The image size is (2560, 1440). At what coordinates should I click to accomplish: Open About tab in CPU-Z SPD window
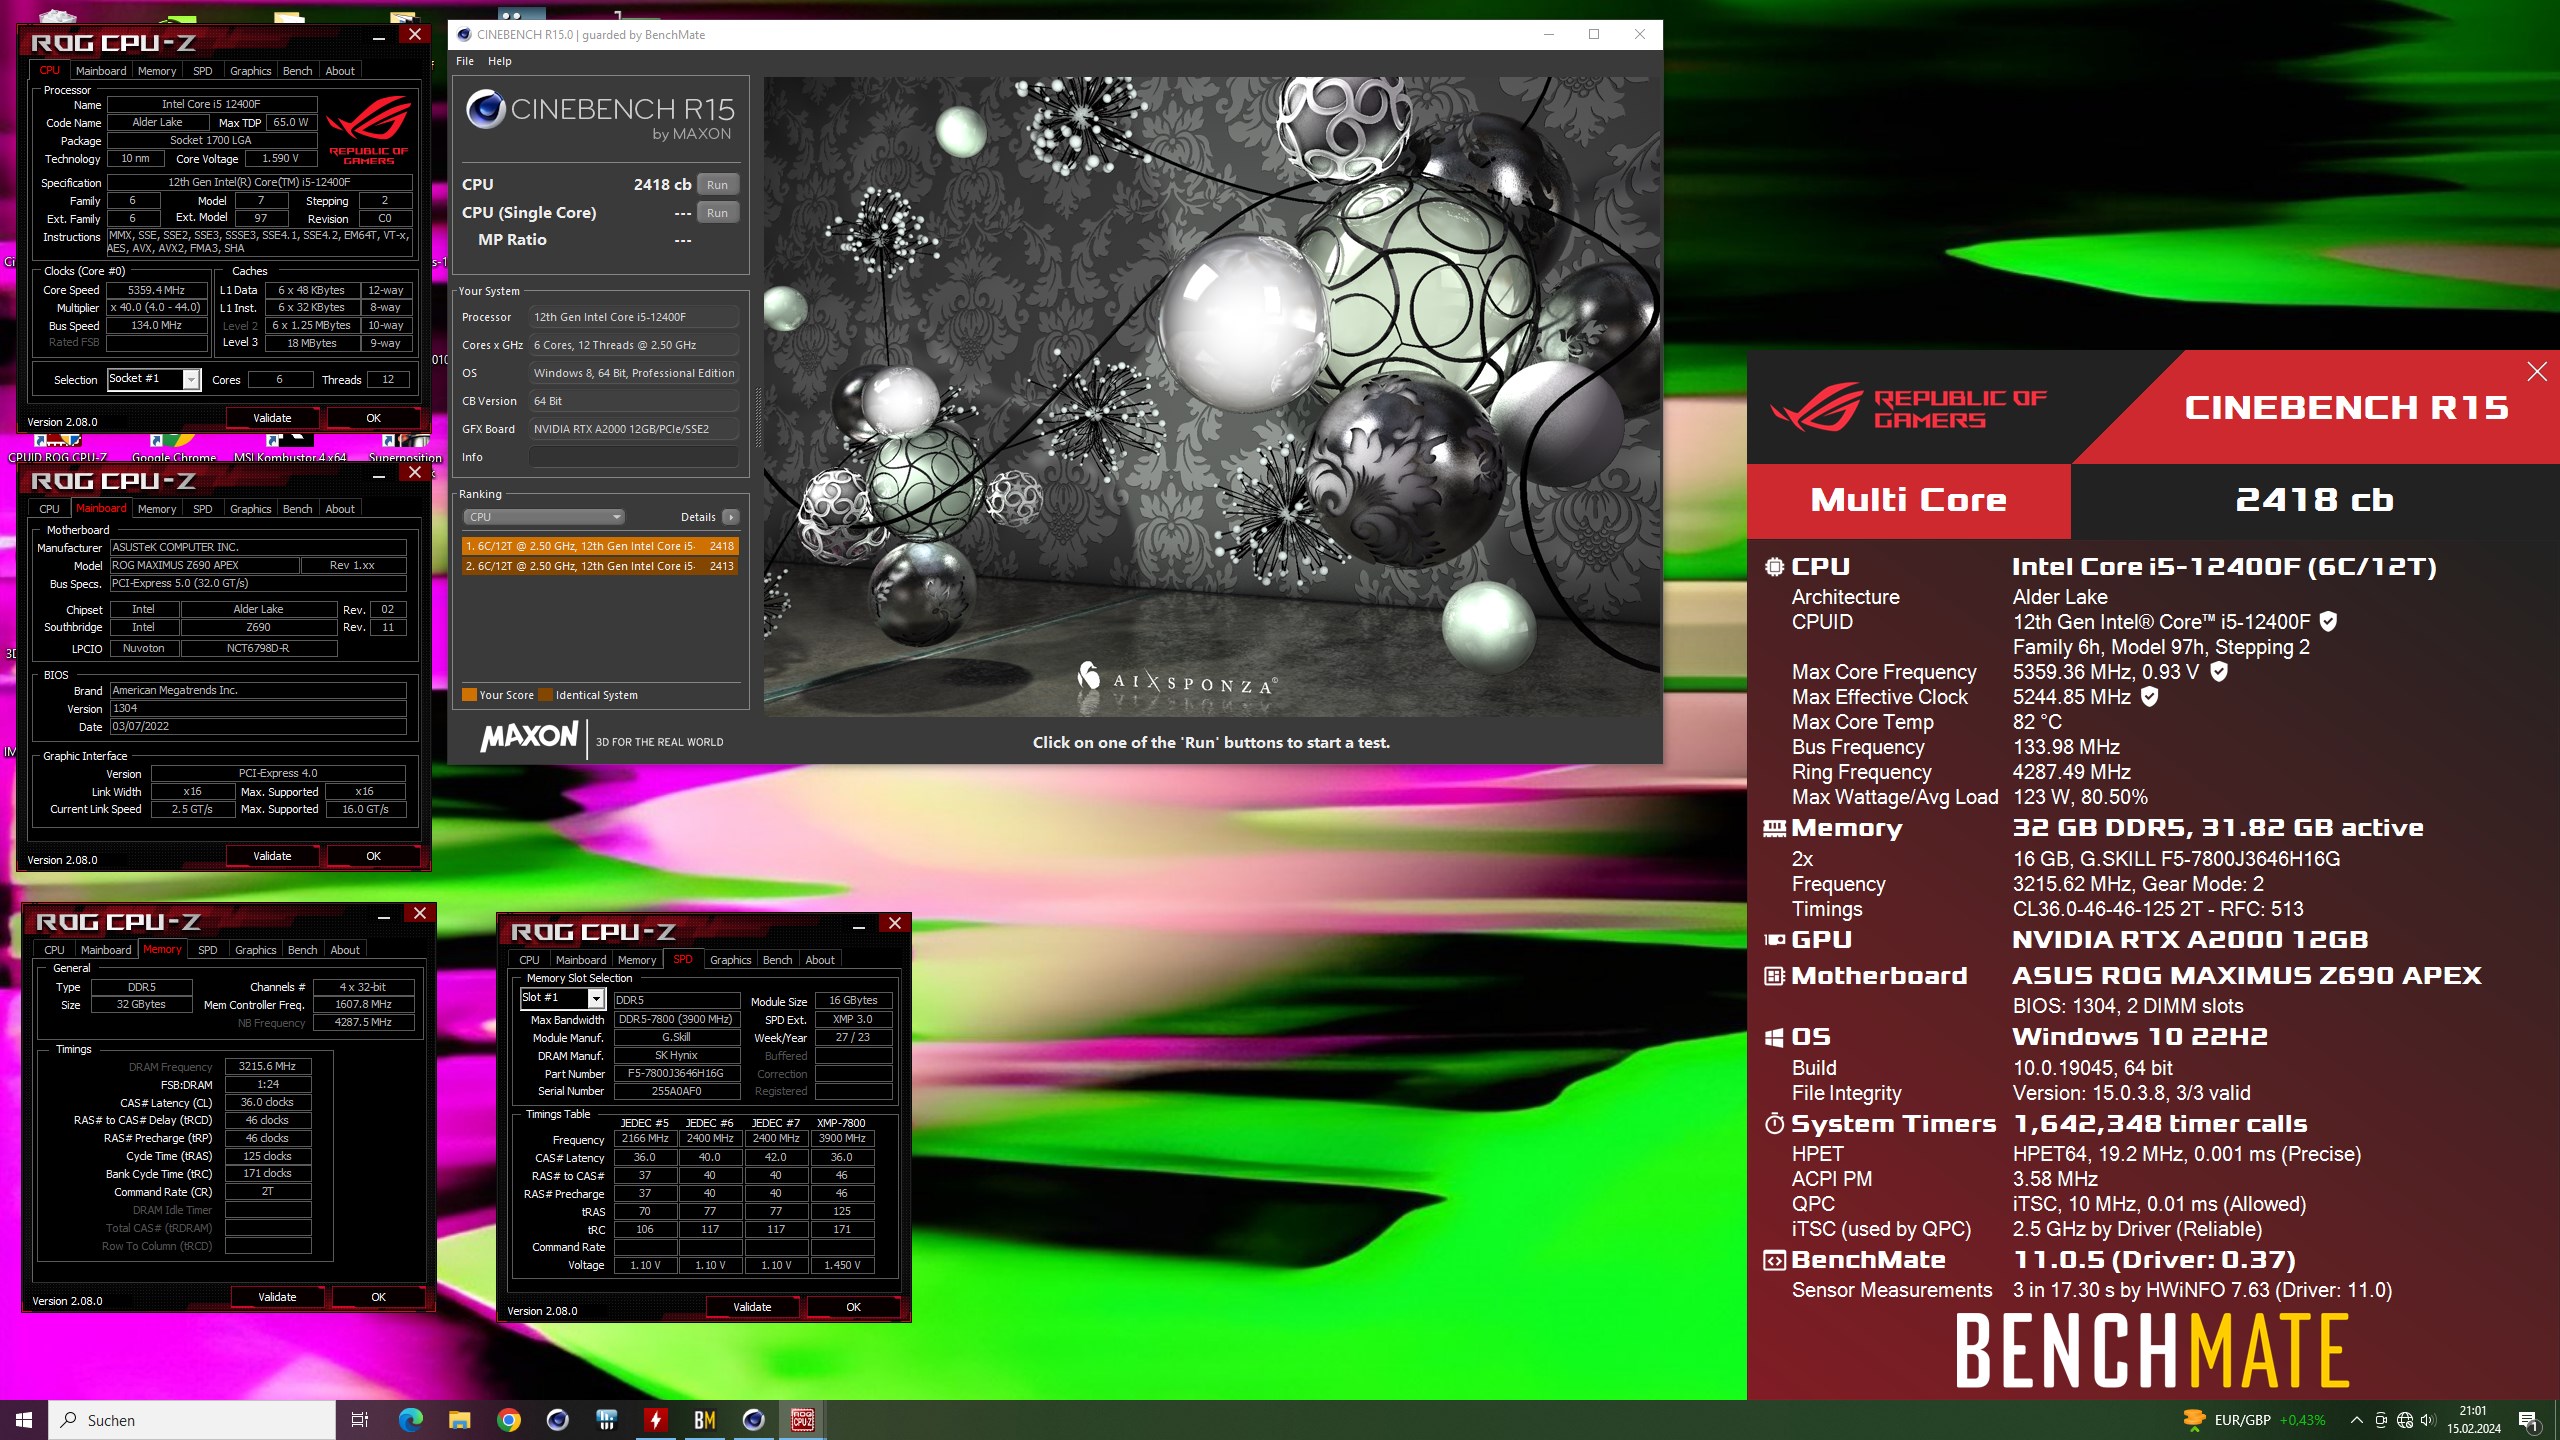pos(820,960)
